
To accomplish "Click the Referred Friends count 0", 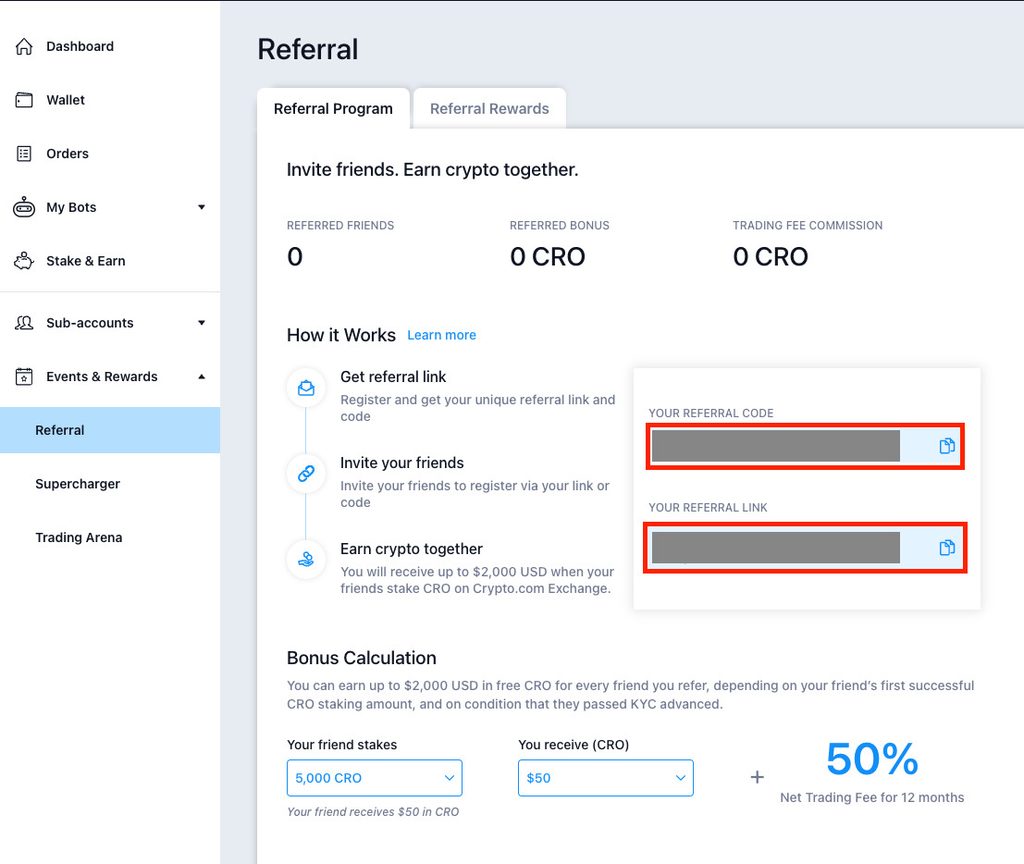I will click(295, 257).
